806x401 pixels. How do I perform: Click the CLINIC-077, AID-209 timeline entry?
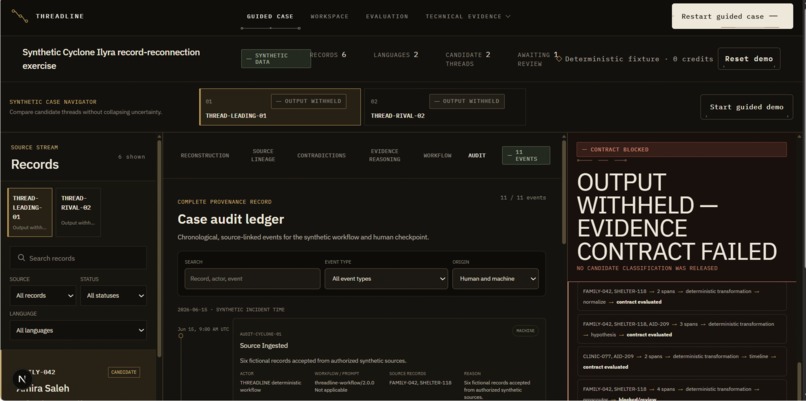pyautogui.click(x=681, y=361)
